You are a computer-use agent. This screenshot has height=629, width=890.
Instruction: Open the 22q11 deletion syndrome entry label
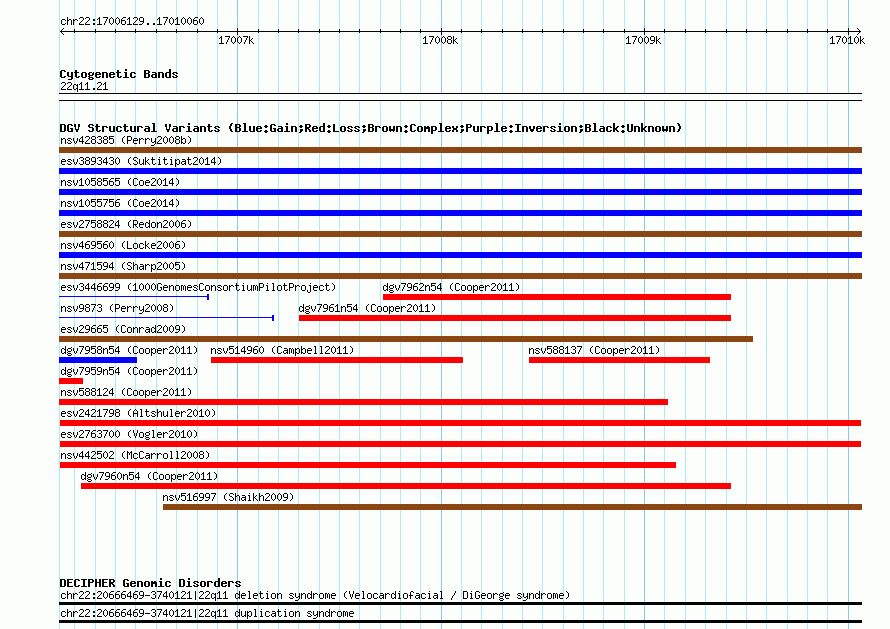coord(315,596)
